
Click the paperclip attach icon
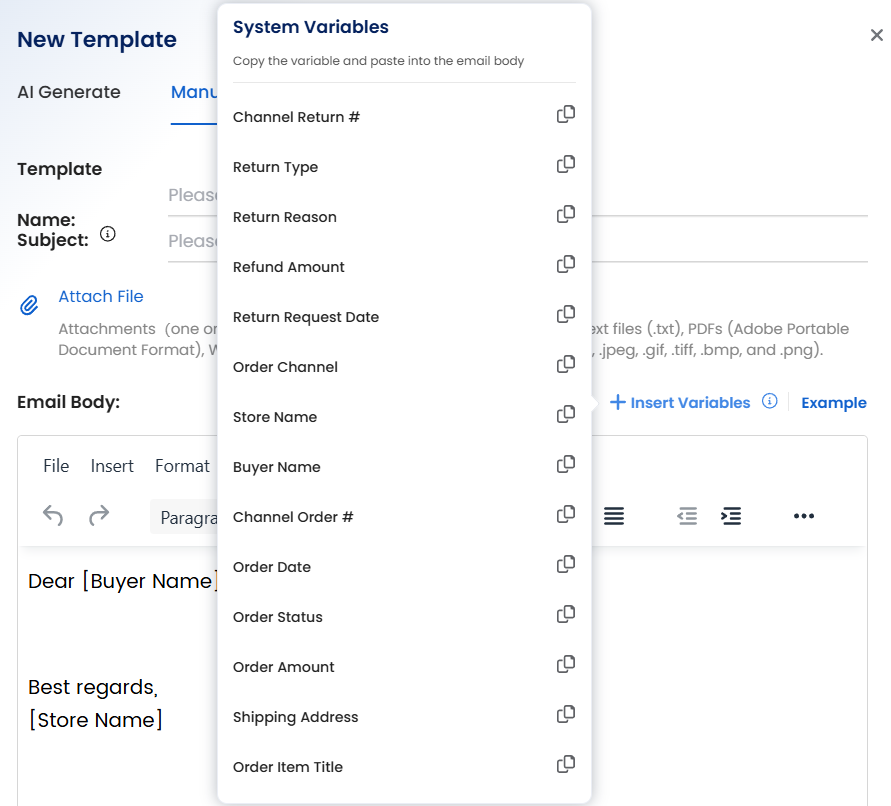[30, 305]
